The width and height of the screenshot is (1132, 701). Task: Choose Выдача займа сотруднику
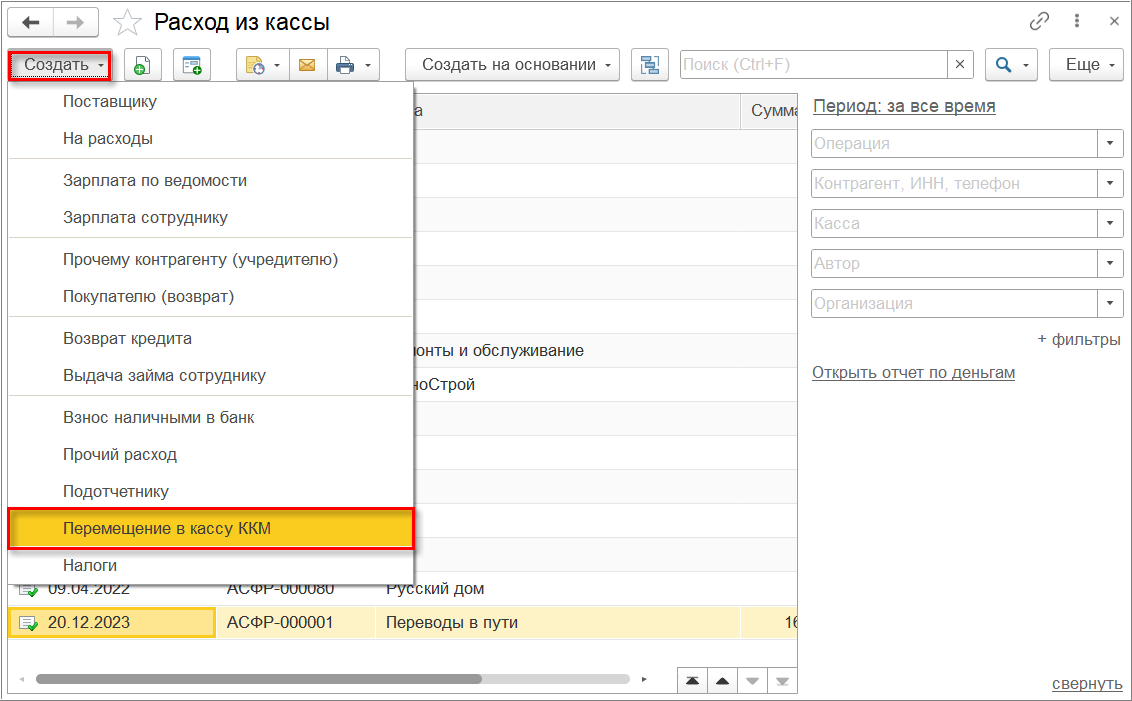coord(210,375)
